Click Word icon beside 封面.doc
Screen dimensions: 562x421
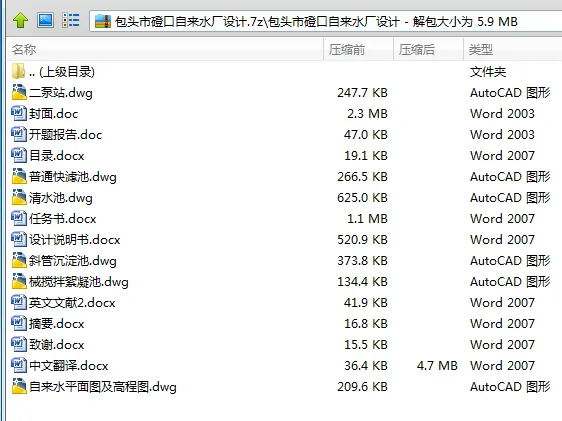[19, 114]
